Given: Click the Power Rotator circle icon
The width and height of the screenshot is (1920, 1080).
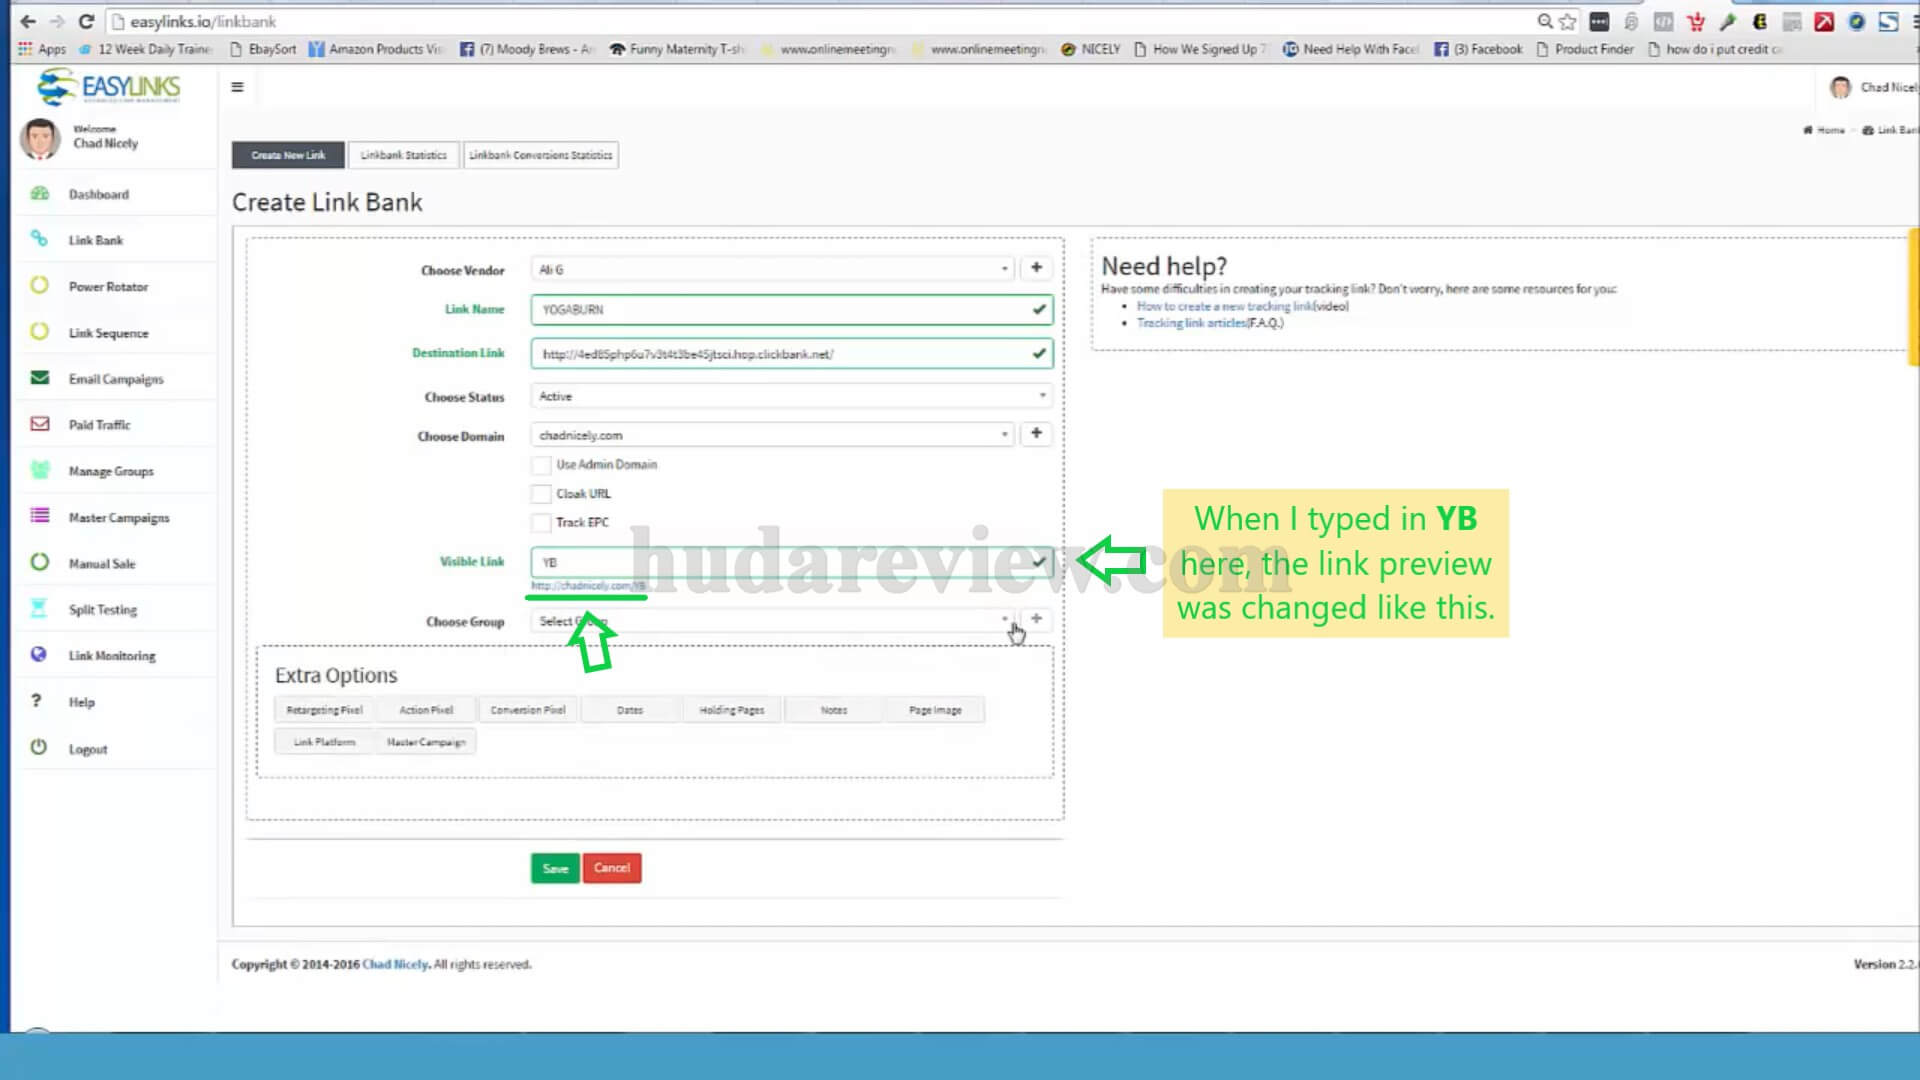Looking at the screenshot, I should (39, 286).
